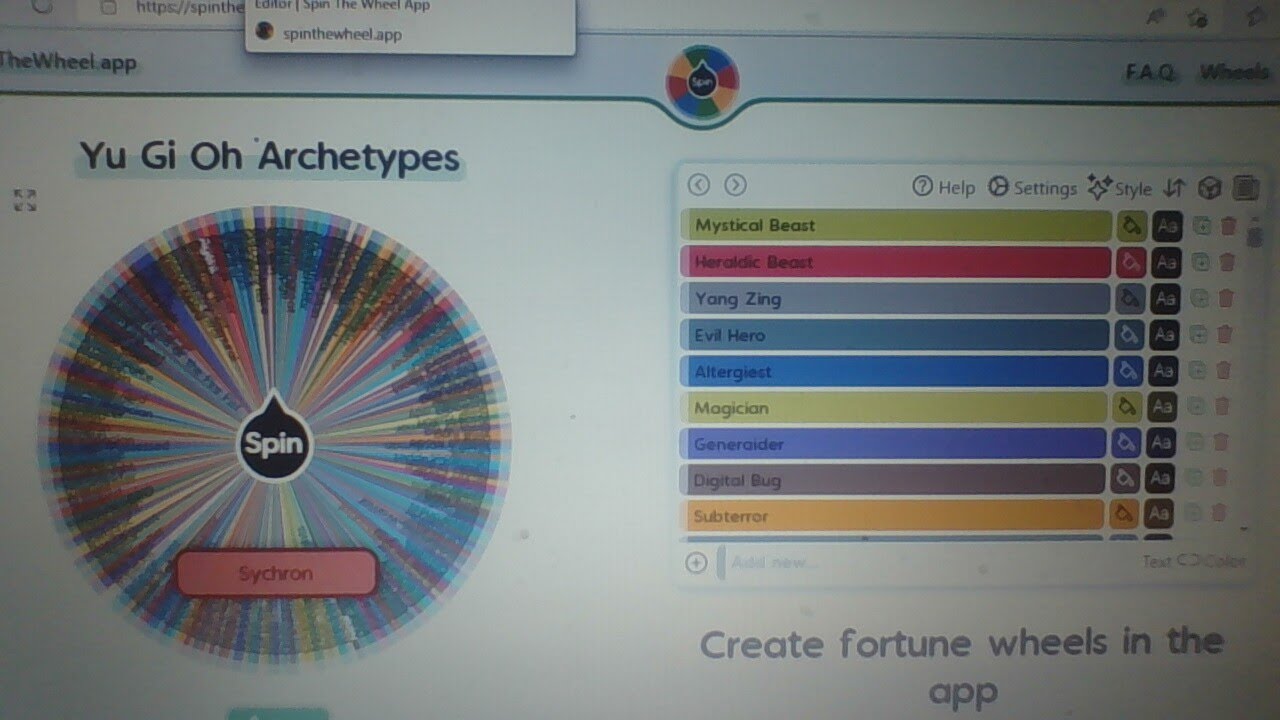The width and height of the screenshot is (1280, 720).
Task: Toggle the Text / Color switch
Action: 1195,562
